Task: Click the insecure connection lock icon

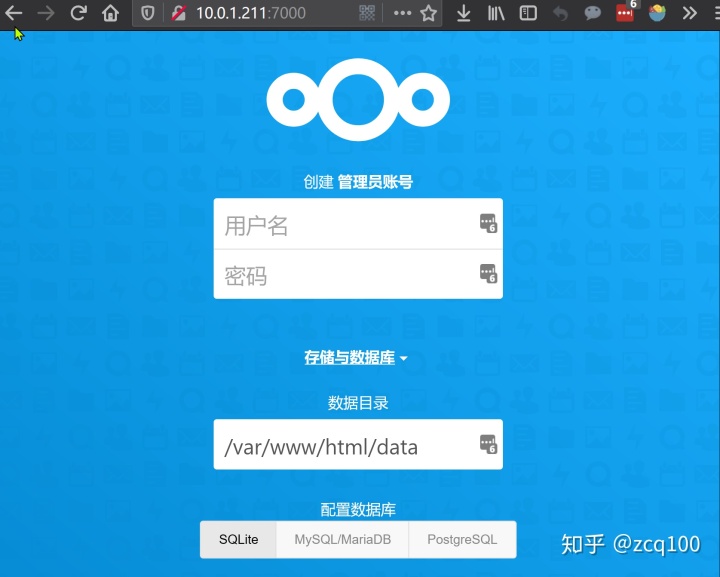Action: (178, 13)
